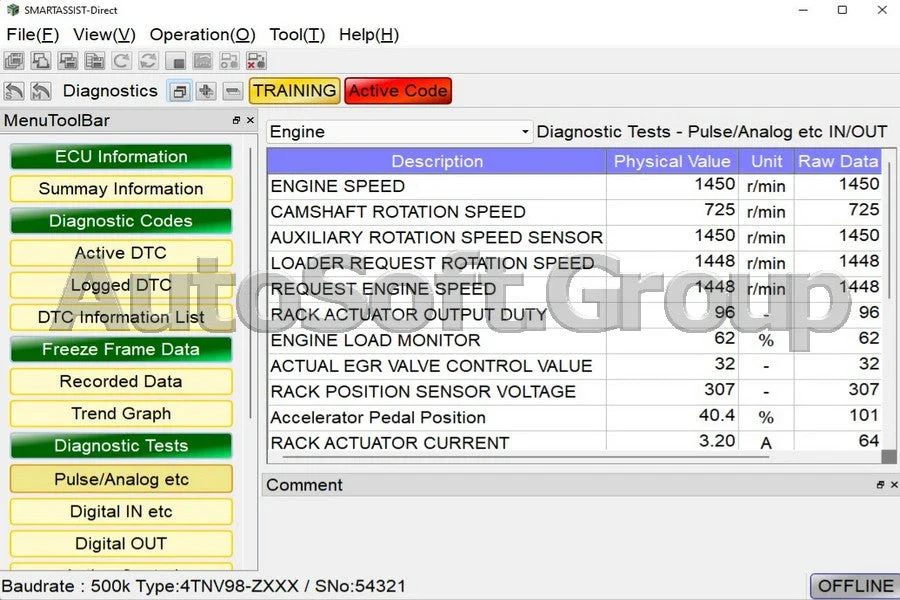Select the REQUEST ENGINE SPEED row
This screenshot has height=600, width=900.
(x=575, y=289)
